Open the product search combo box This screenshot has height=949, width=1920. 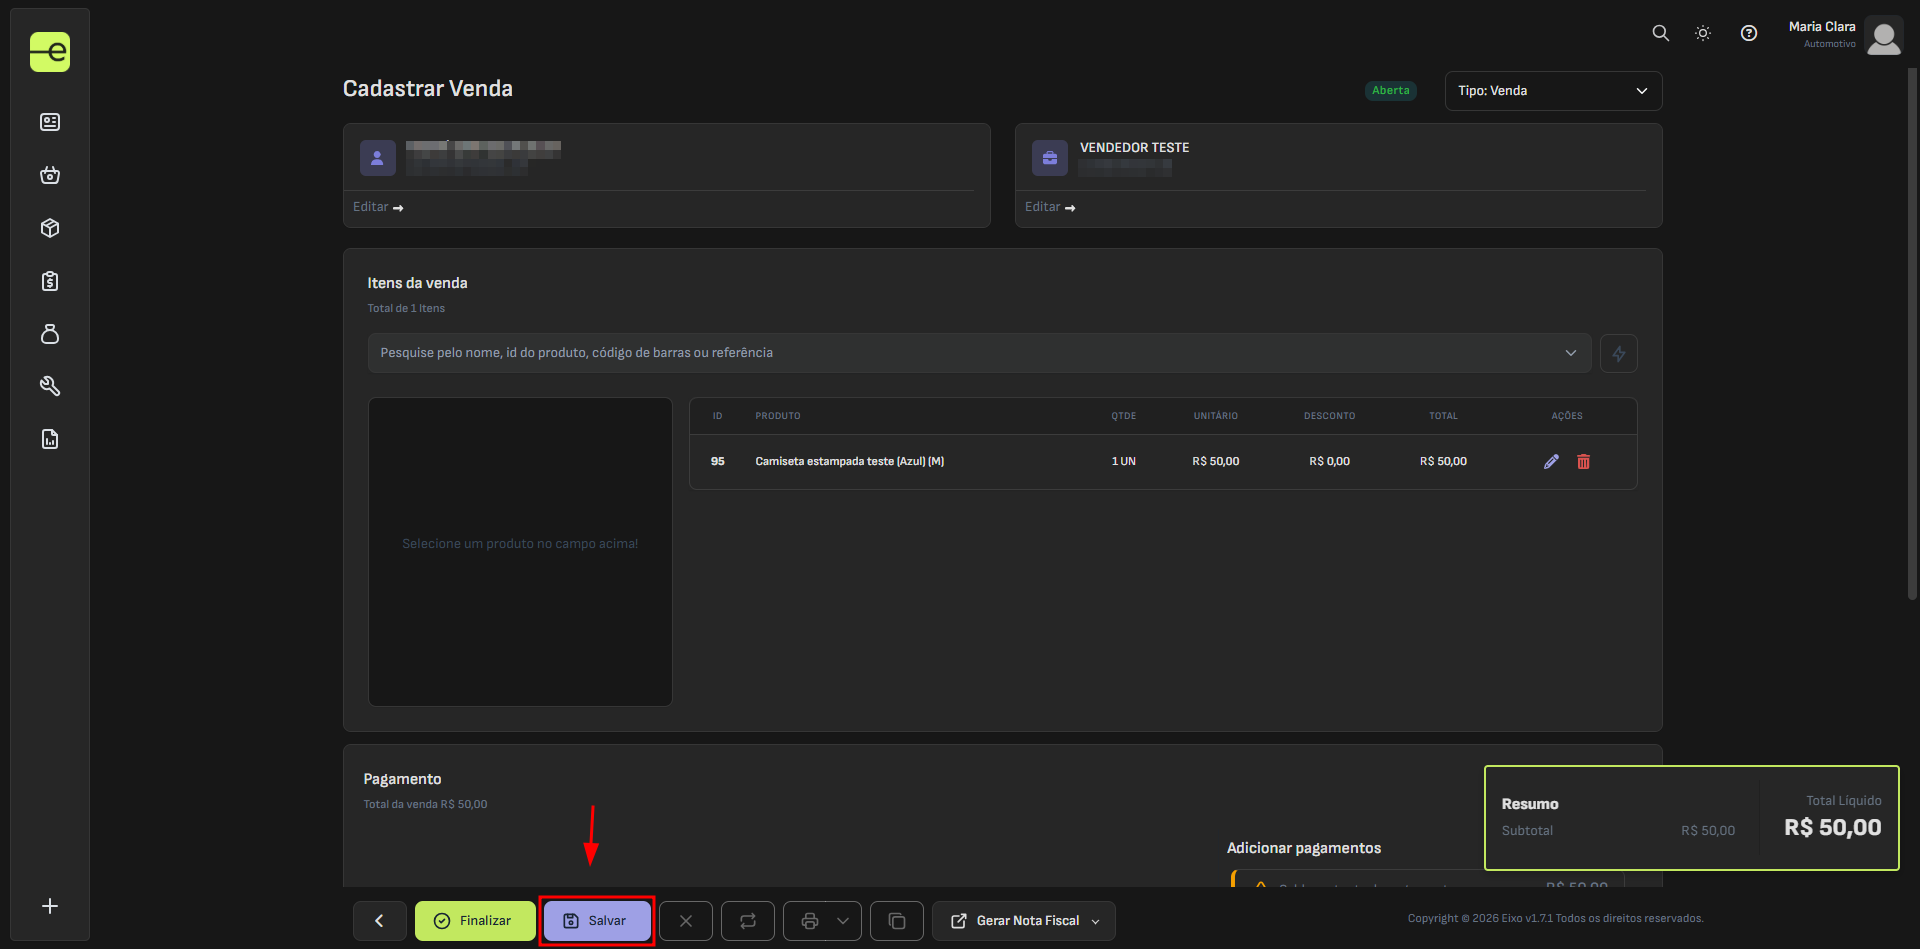[978, 353]
